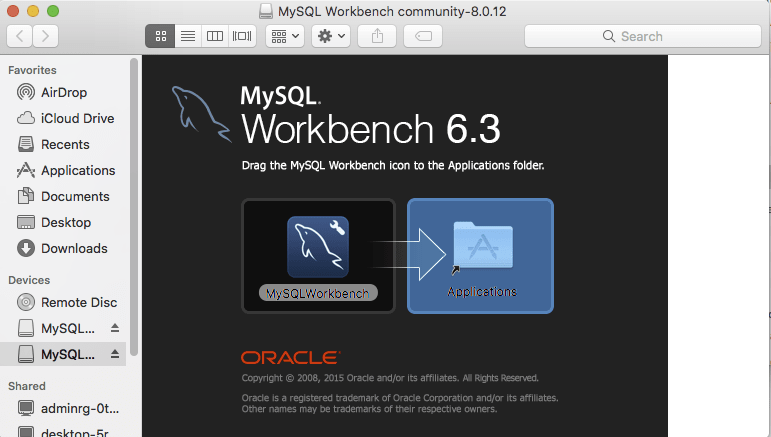Click the Share toolbar button
Image resolution: width=771 pixels, height=437 pixels.
(377, 36)
